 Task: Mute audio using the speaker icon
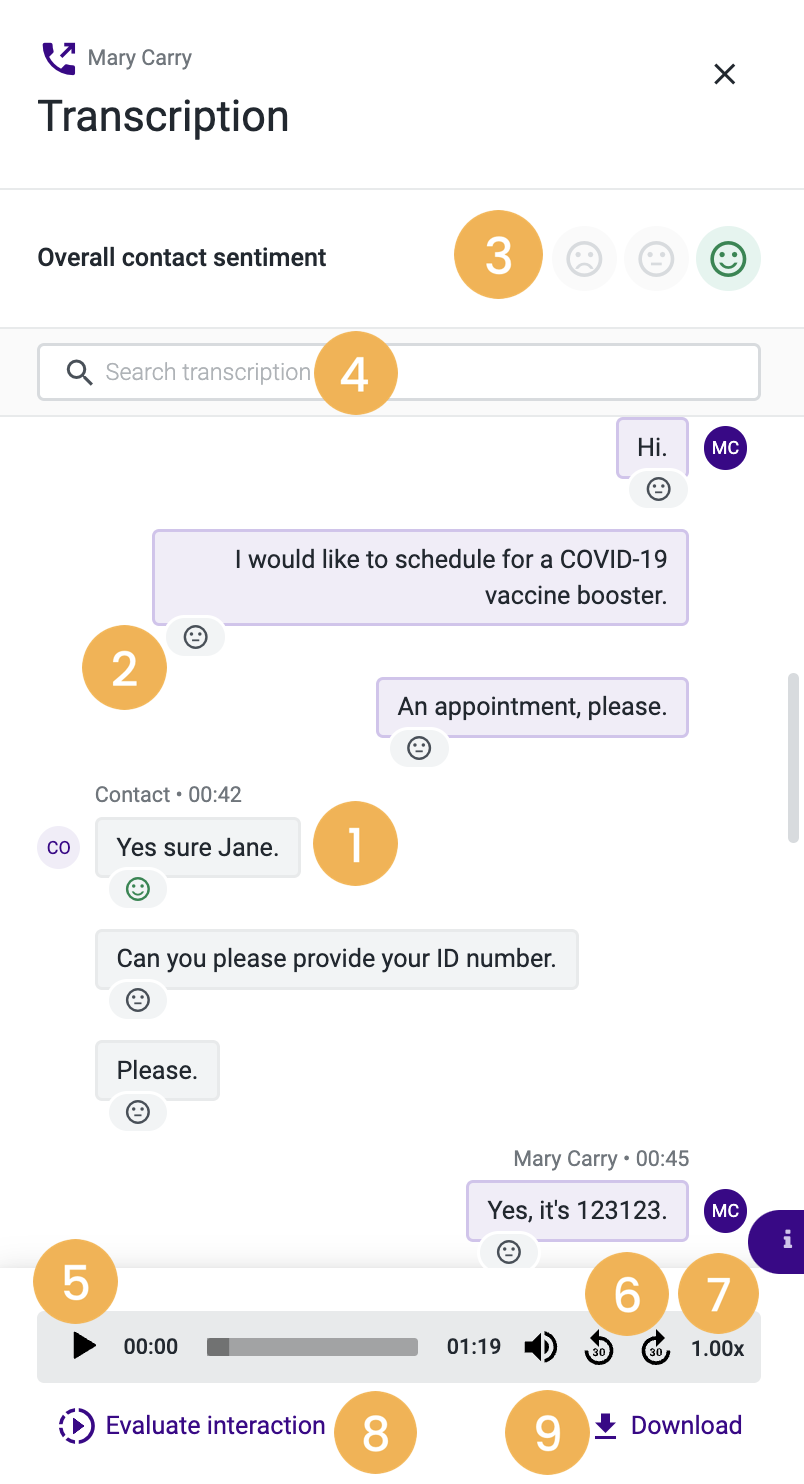point(540,1346)
